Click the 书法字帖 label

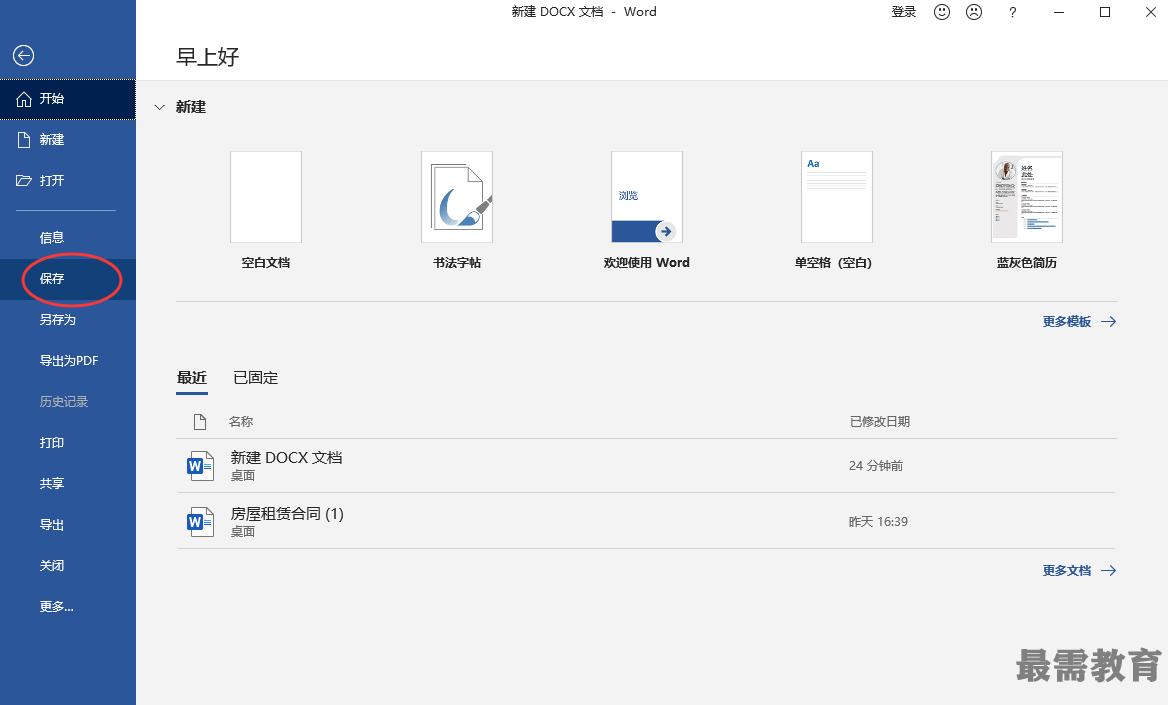(457, 262)
